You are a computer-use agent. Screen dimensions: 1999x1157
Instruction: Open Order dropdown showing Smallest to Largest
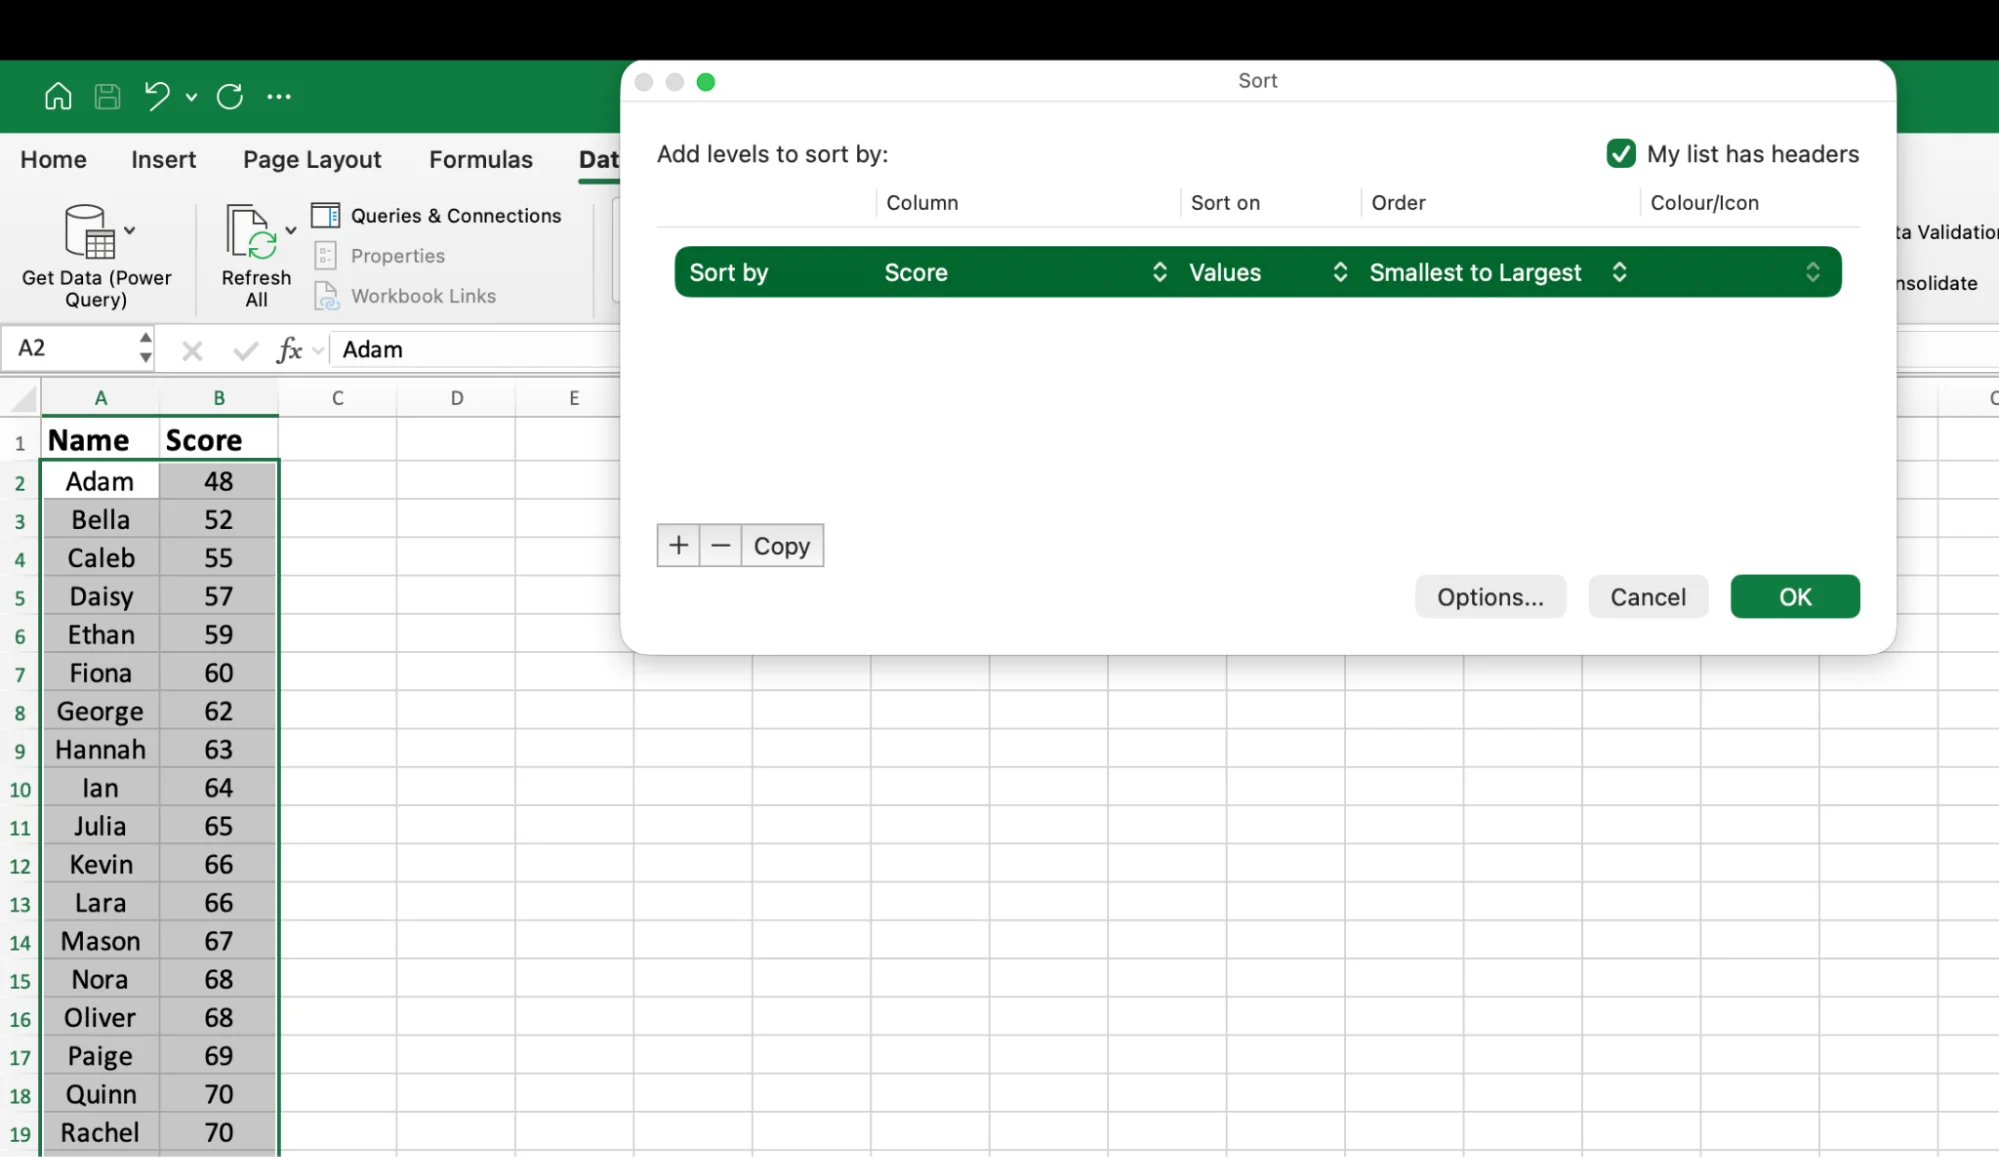(1498, 272)
